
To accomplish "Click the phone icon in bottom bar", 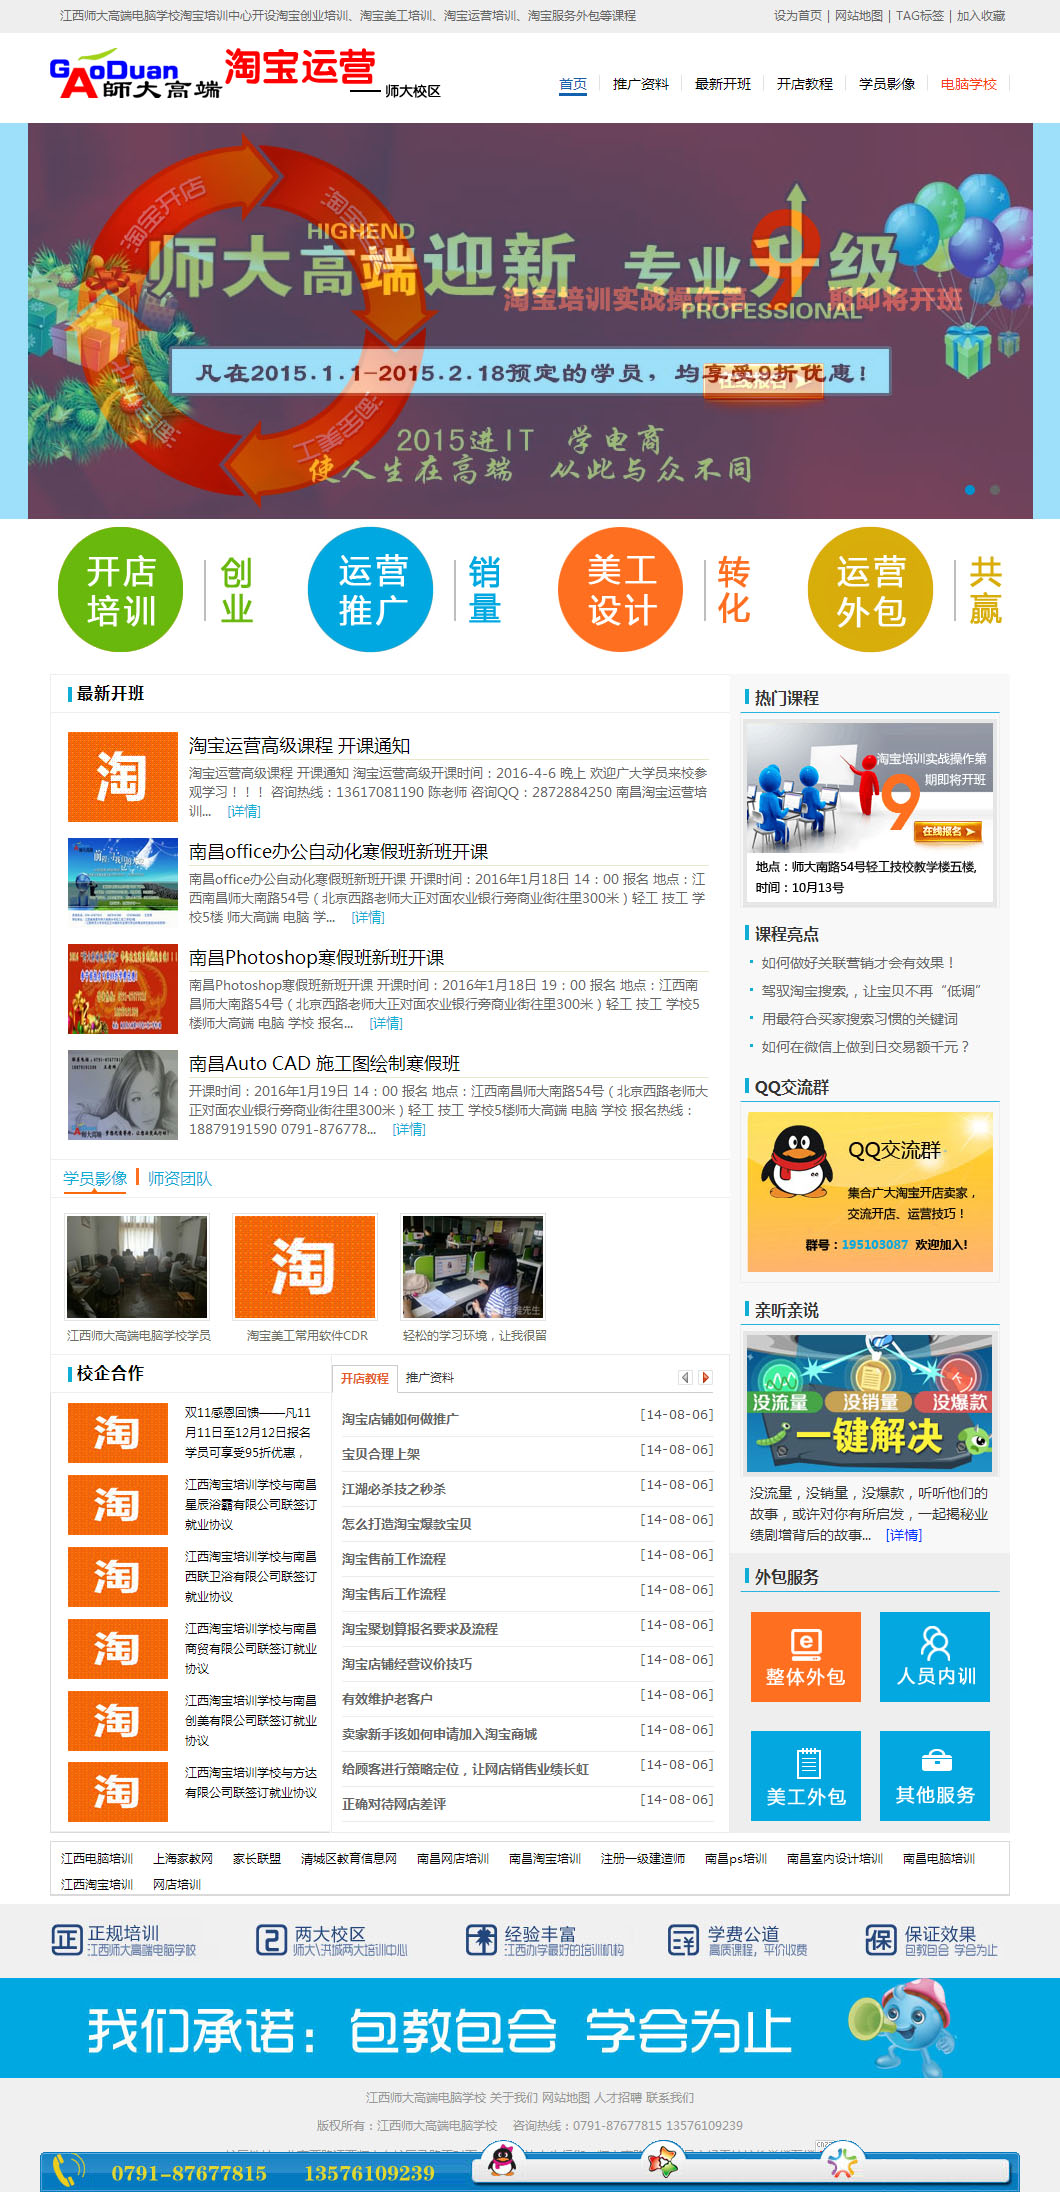I will [69, 2171].
